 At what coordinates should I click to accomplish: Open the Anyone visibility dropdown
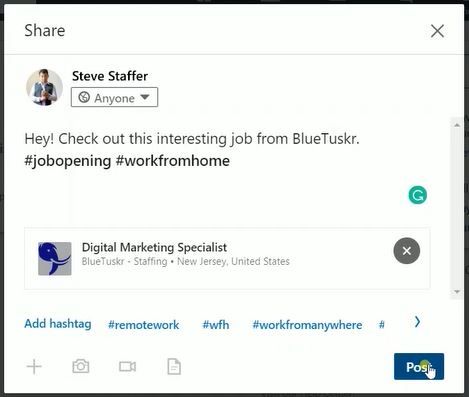[114, 97]
